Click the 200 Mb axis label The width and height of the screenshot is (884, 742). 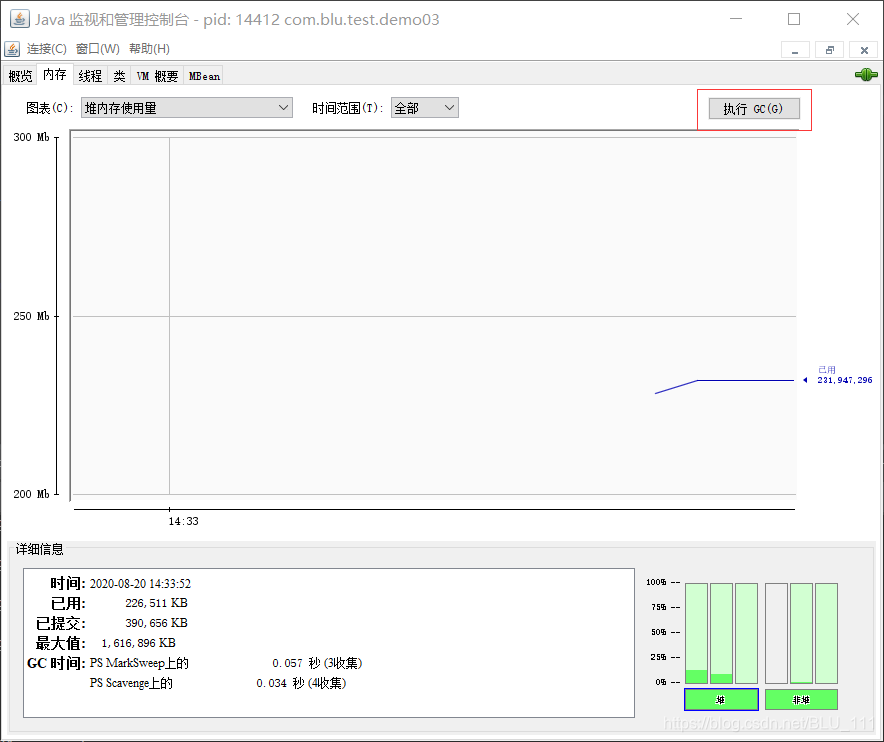[x=31, y=494]
